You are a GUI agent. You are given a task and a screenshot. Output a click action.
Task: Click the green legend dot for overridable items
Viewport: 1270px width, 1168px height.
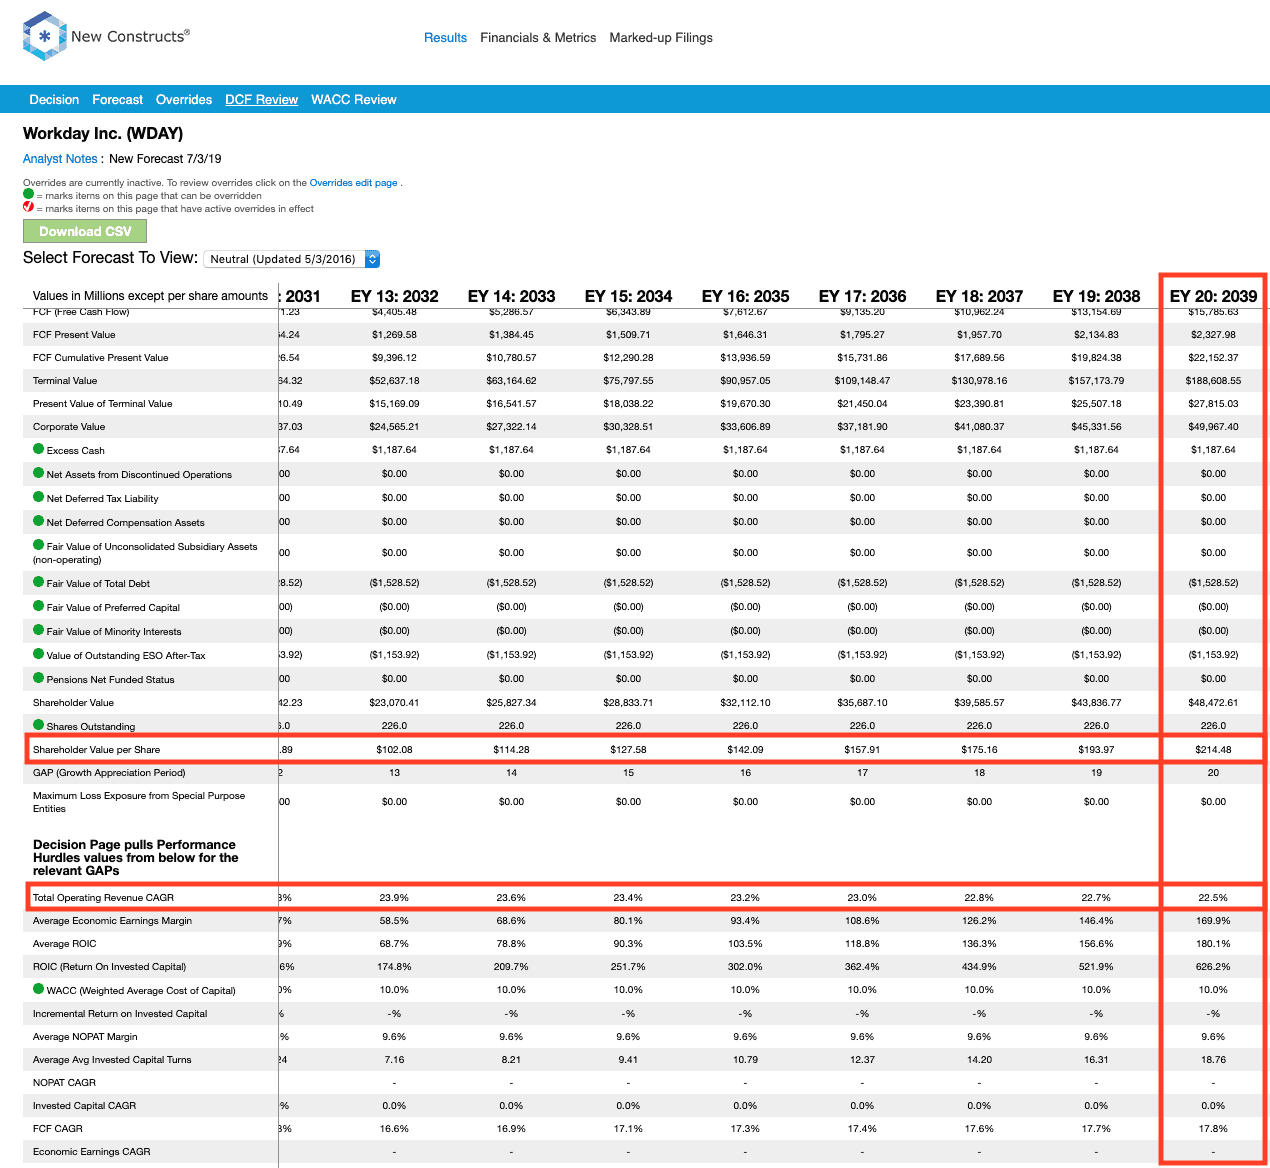[x=28, y=195]
